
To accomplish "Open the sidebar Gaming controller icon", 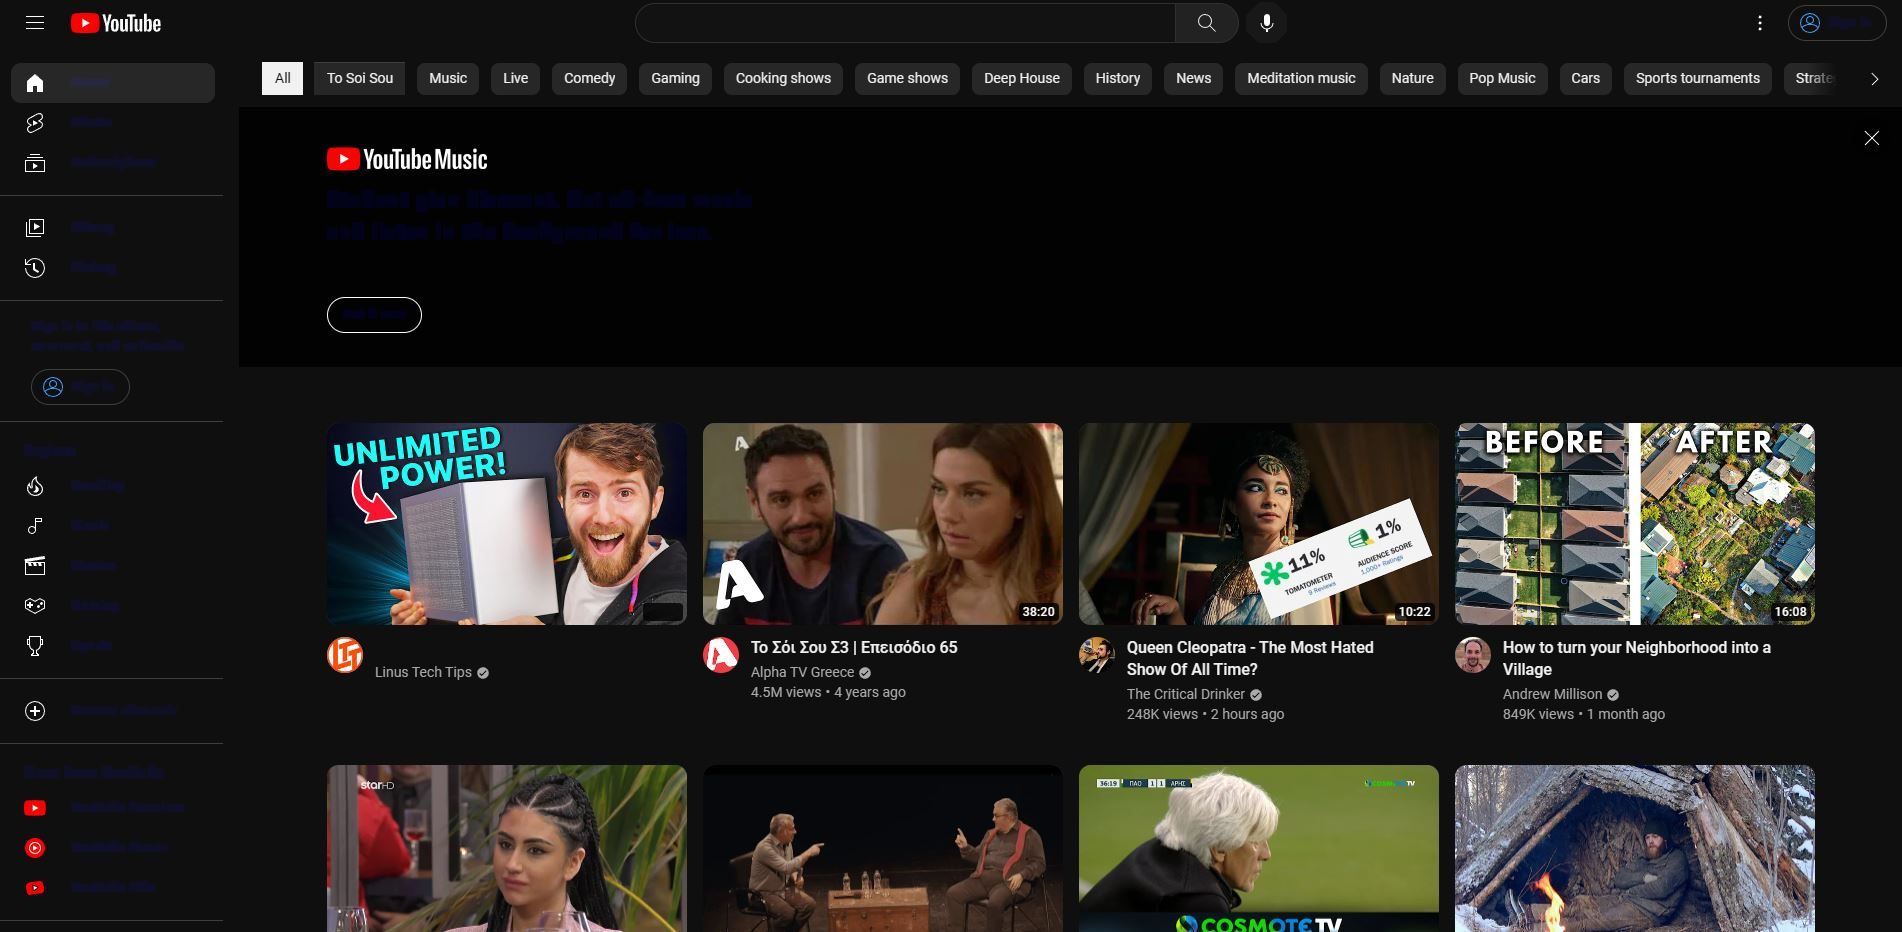I will (x=35, y=606).
